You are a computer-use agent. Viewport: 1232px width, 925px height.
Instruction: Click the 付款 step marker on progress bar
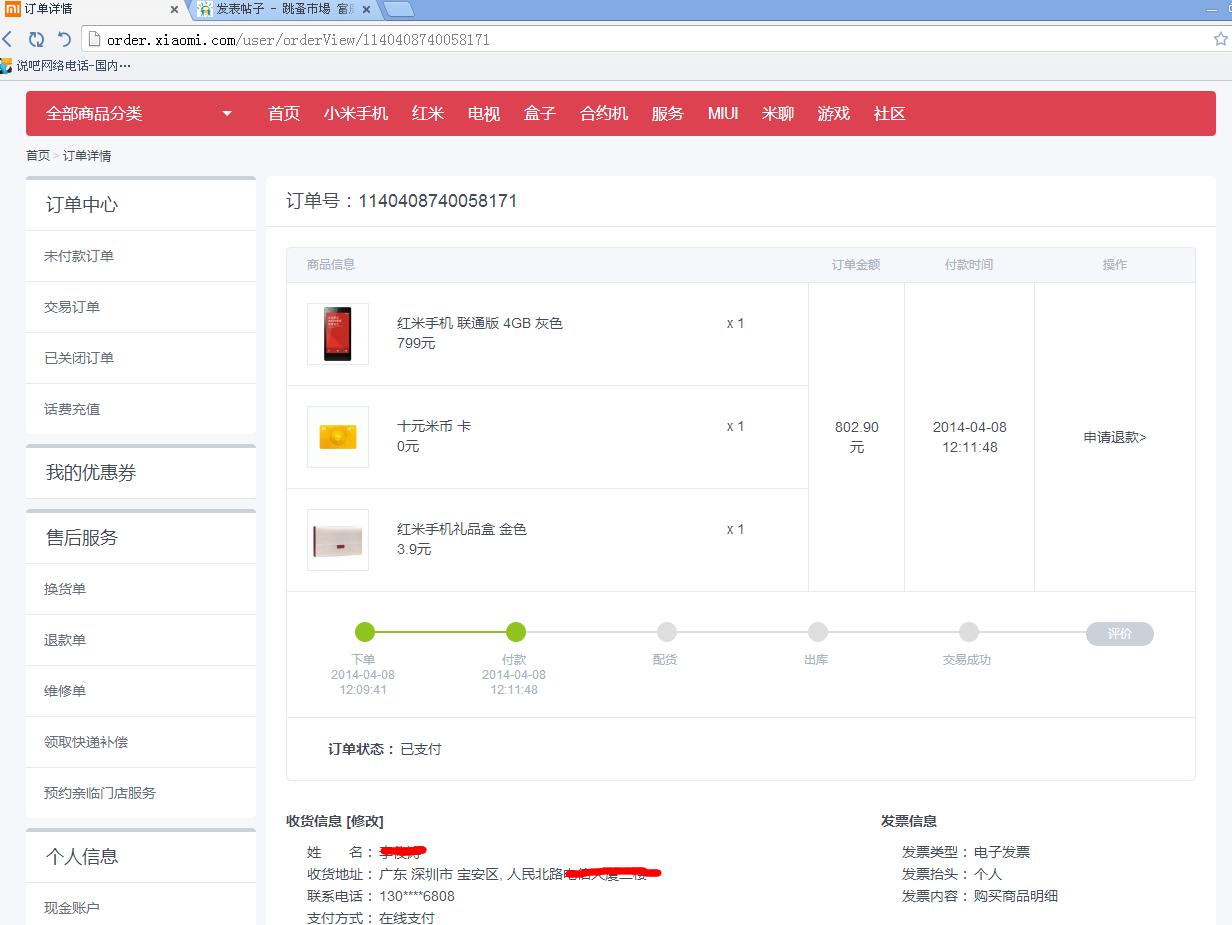point(515,632)
